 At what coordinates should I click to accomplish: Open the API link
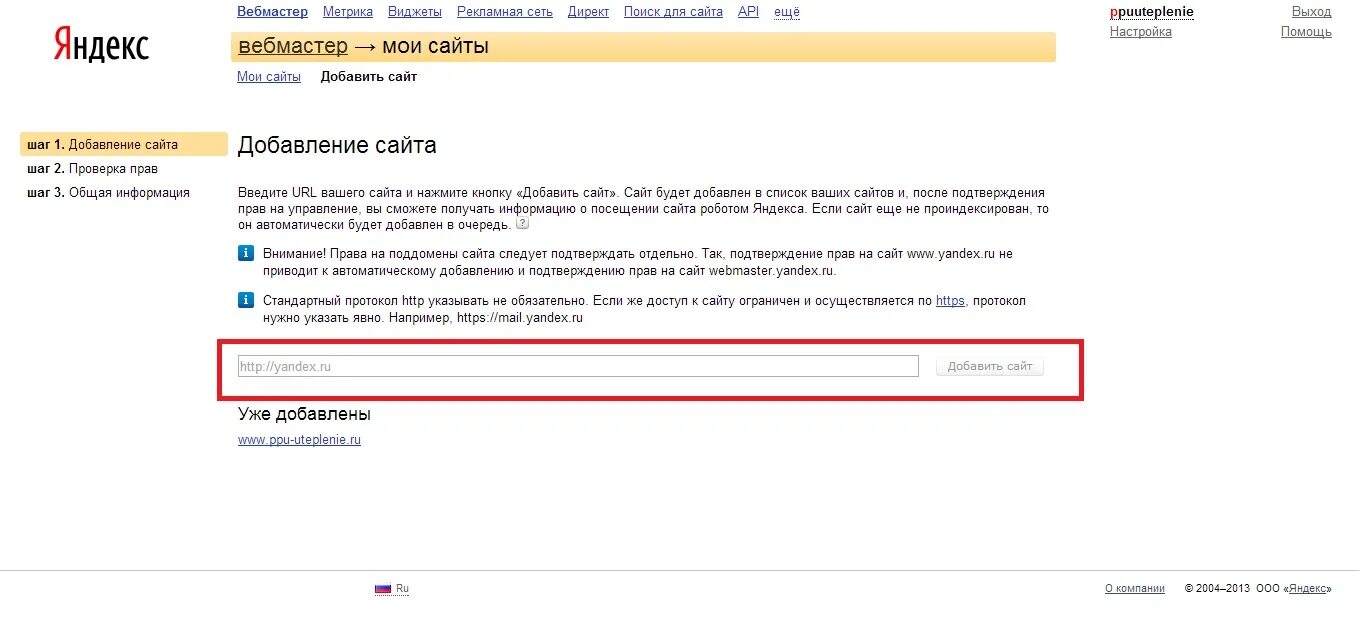click(748, 12)
